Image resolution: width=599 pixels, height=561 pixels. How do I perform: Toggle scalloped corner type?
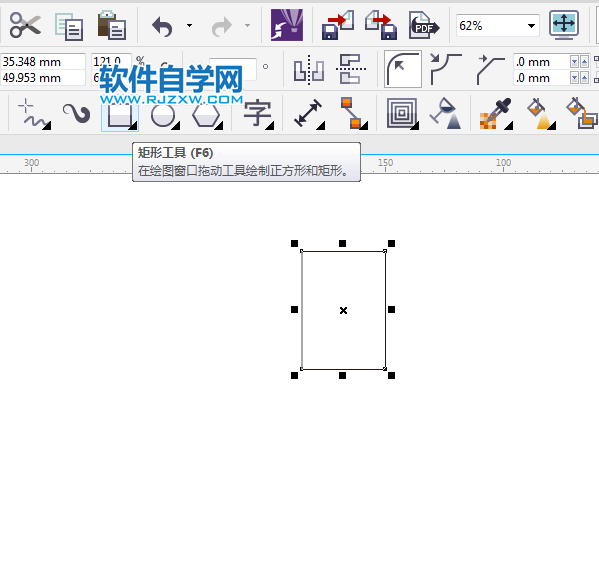click(446, 69)
